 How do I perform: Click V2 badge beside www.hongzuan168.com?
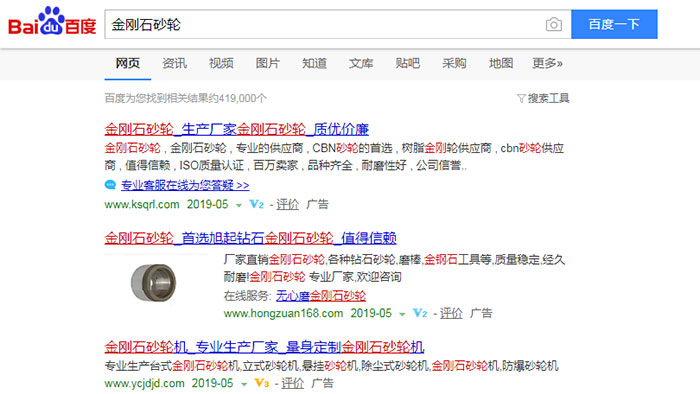click(x=420, y=313)
